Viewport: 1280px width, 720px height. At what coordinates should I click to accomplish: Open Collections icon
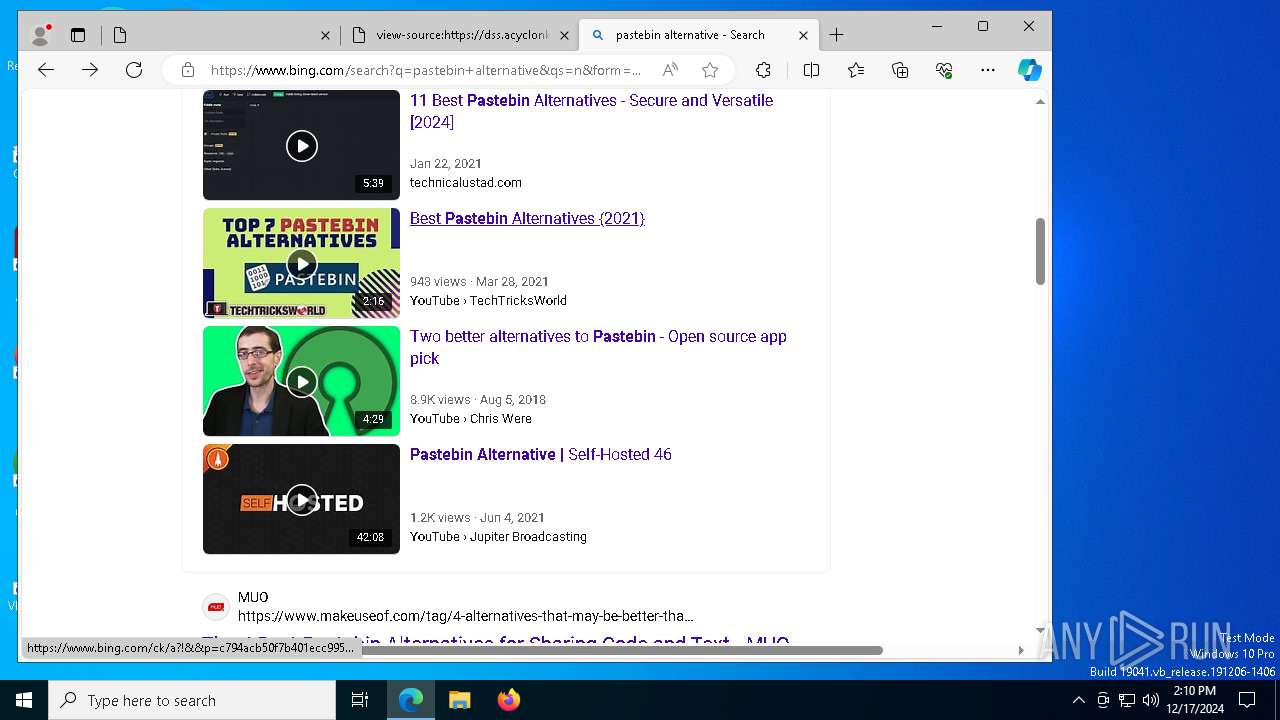900,70
